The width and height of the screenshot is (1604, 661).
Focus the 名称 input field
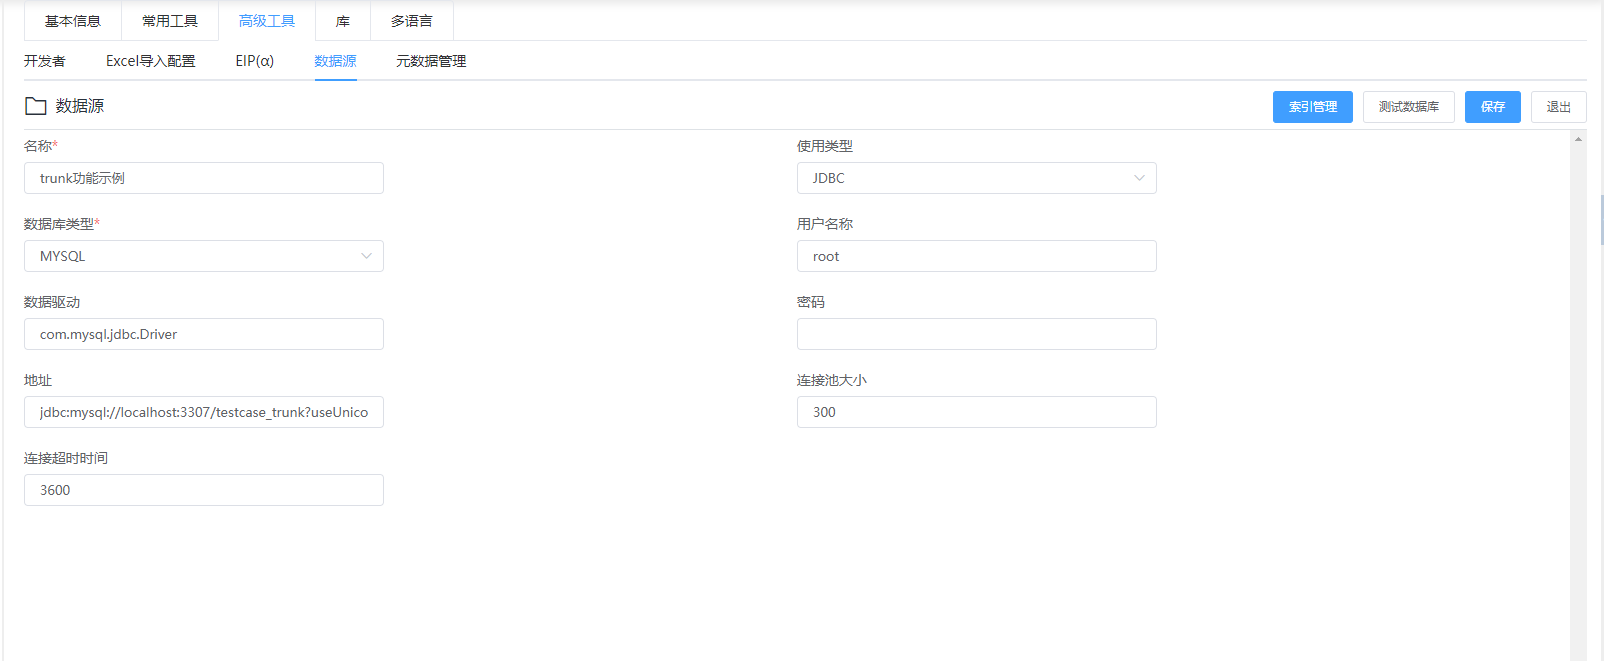click(204, 178)
